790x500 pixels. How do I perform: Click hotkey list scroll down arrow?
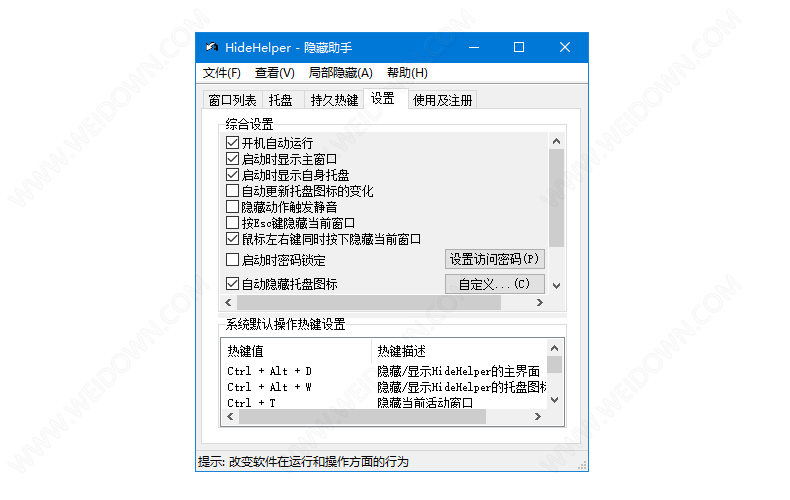tap(554, 400)
